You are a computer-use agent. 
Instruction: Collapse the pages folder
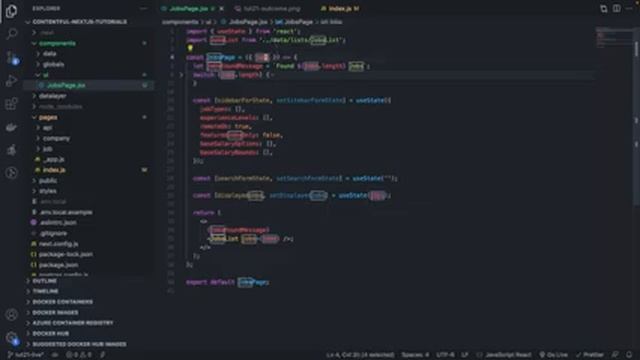[x=48, y=118]
